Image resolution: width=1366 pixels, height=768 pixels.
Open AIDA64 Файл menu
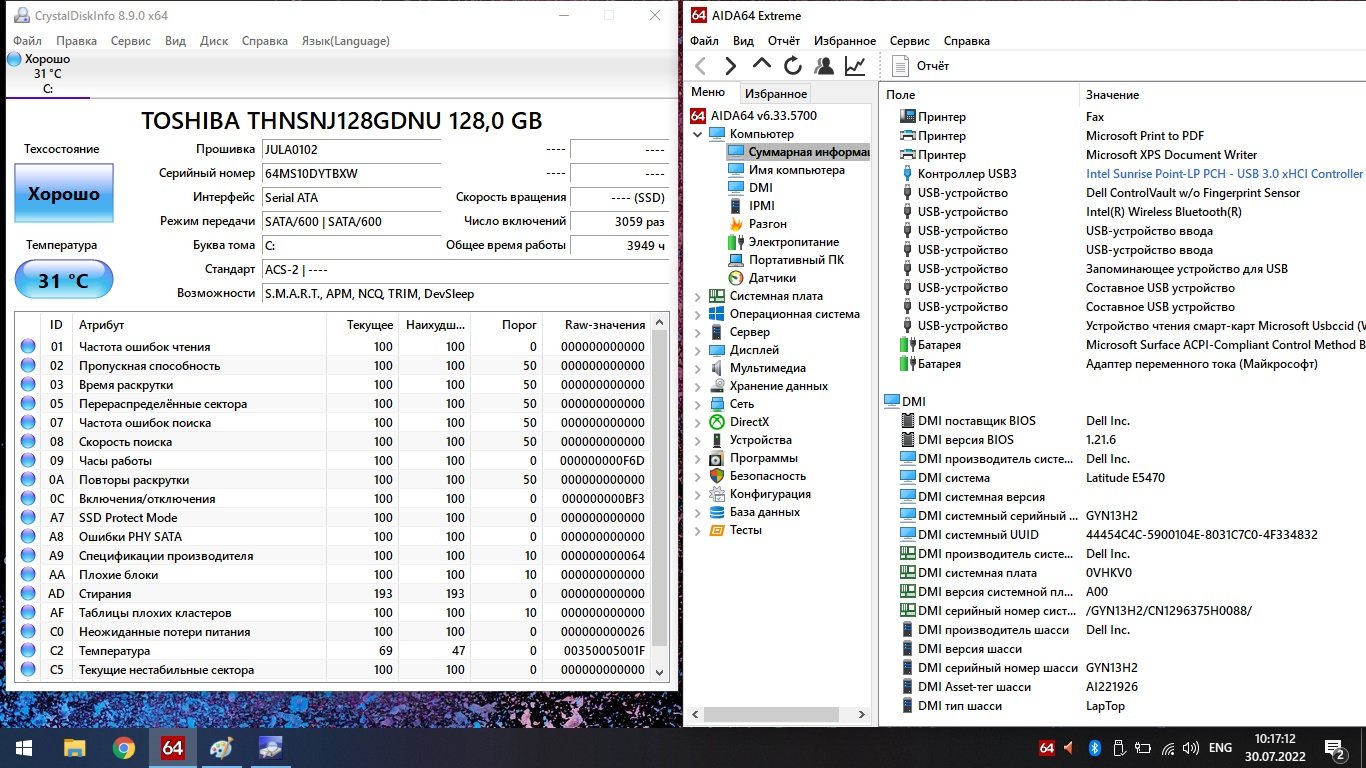[x=704, y=41]
